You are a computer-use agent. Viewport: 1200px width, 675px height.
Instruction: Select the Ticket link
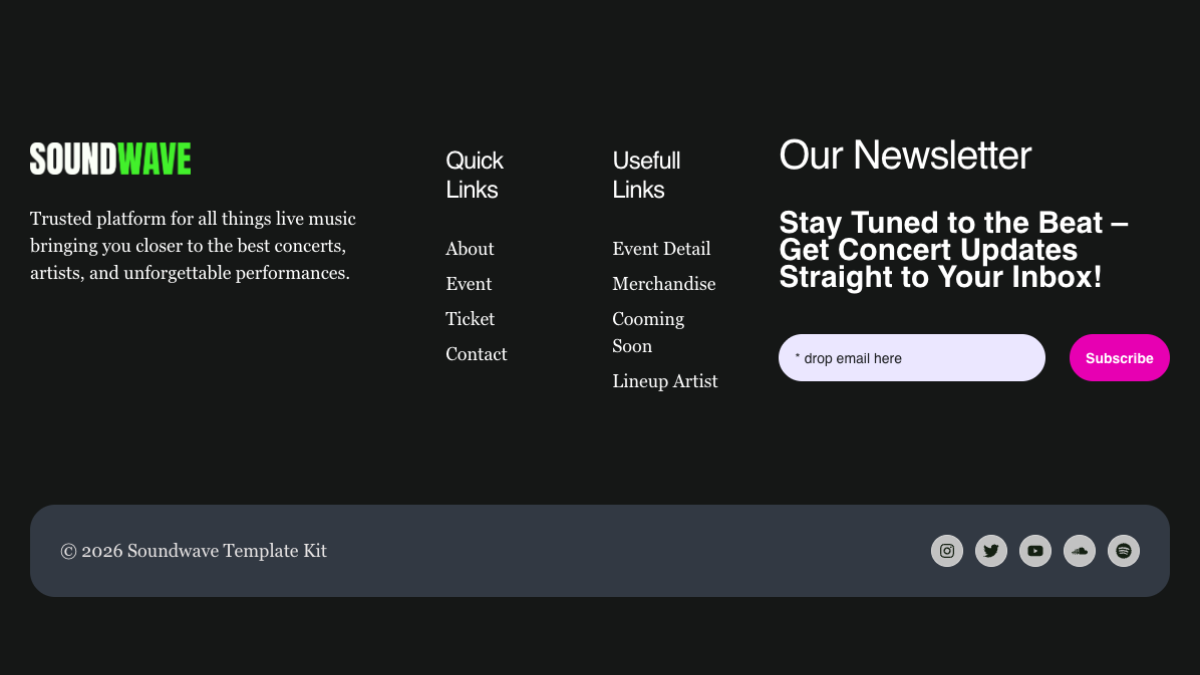tap(470, 319)
